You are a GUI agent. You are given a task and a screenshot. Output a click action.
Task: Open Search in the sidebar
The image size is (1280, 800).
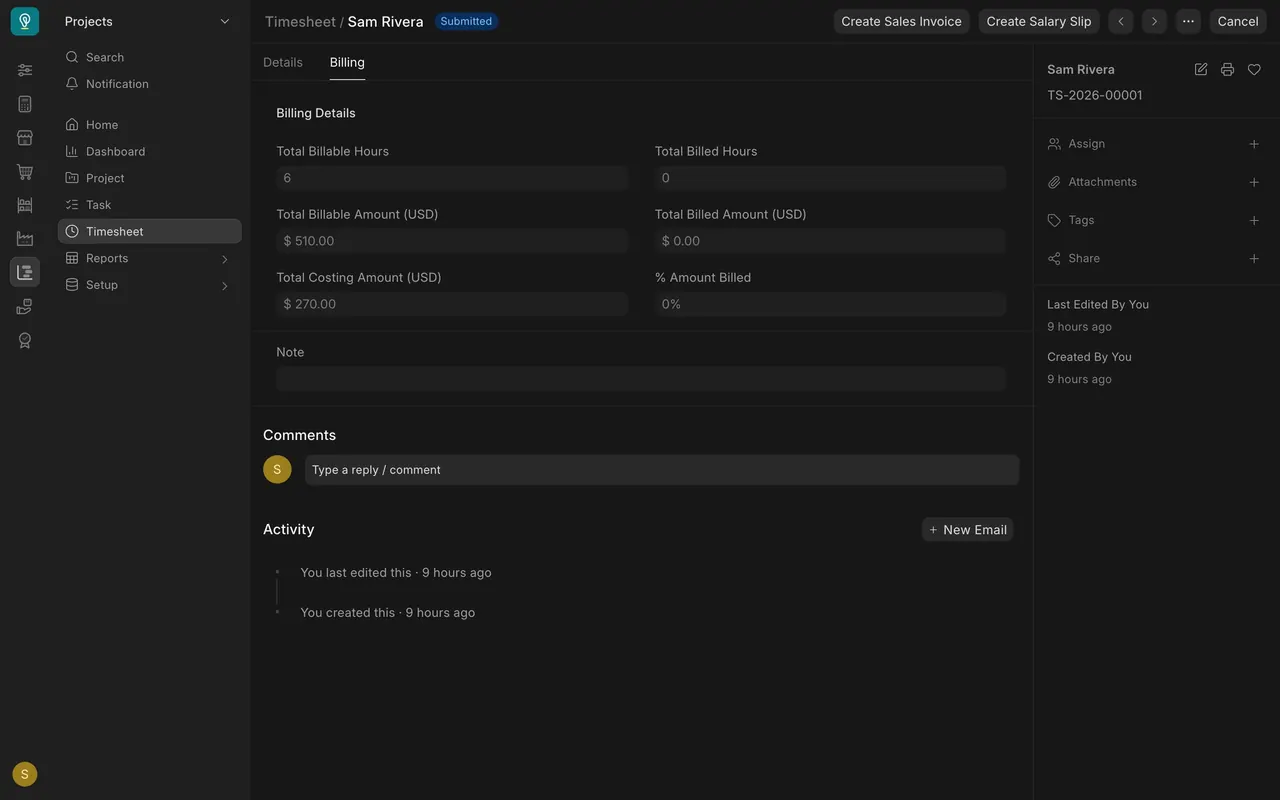click(150, 57)
